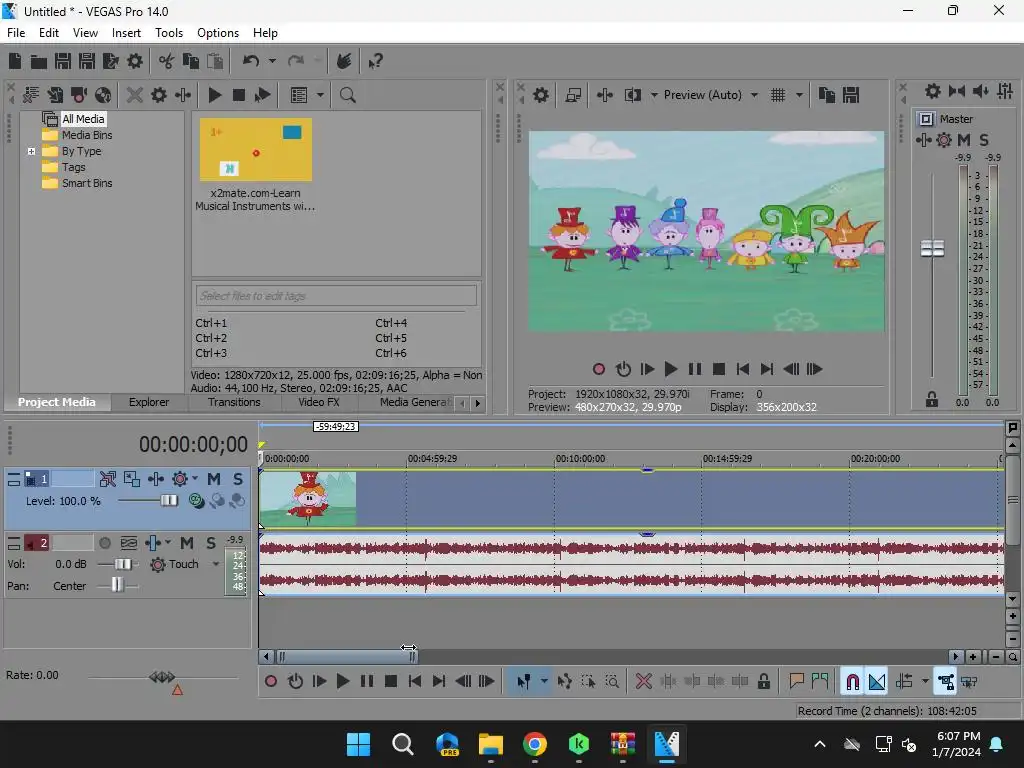Open the File menu
The width and height of the screenshot is (1024, 768).
click(x=16, y=33)
